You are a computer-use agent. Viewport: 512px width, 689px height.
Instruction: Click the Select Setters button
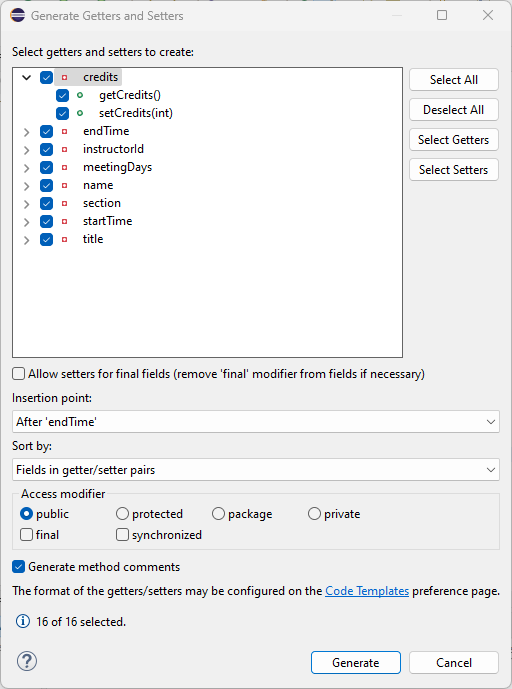(x=454, y=170)
